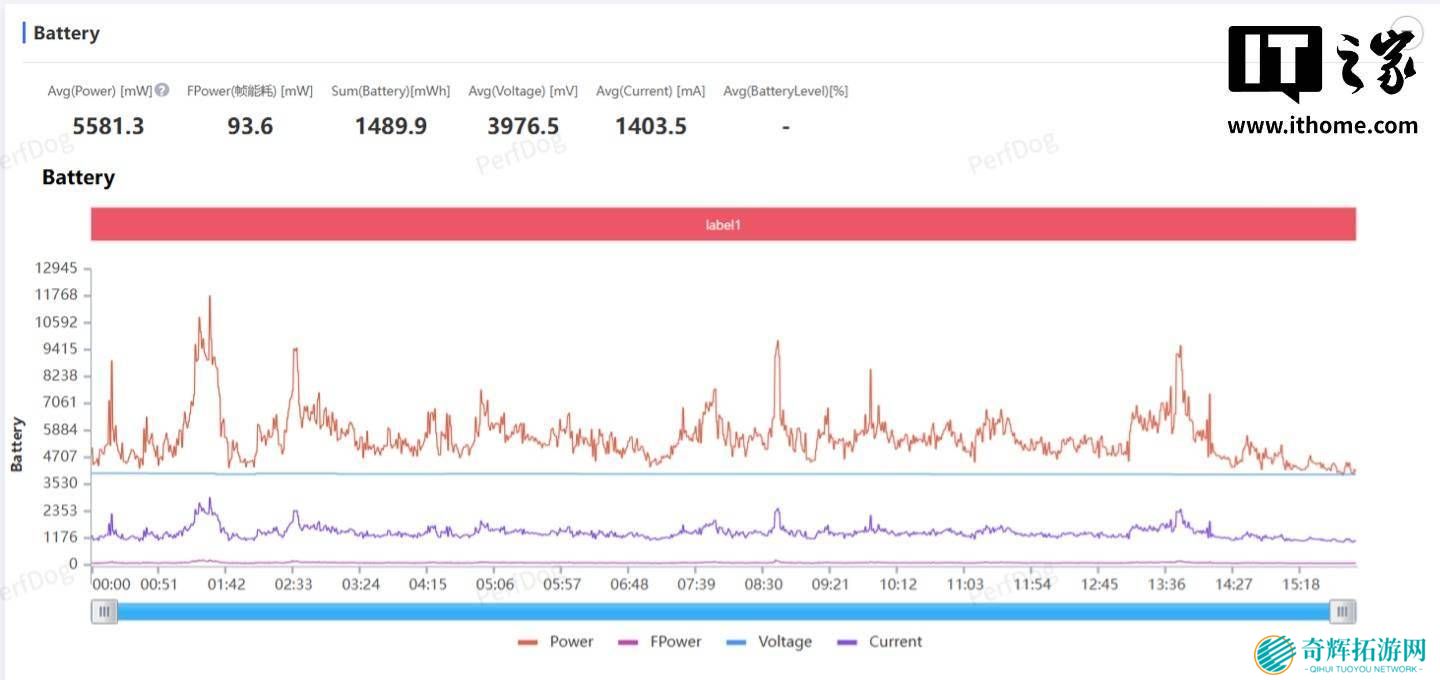Screen dimensions: 1440x680
Task: Click the FPower value 93.6
Action: pos(250,126)
